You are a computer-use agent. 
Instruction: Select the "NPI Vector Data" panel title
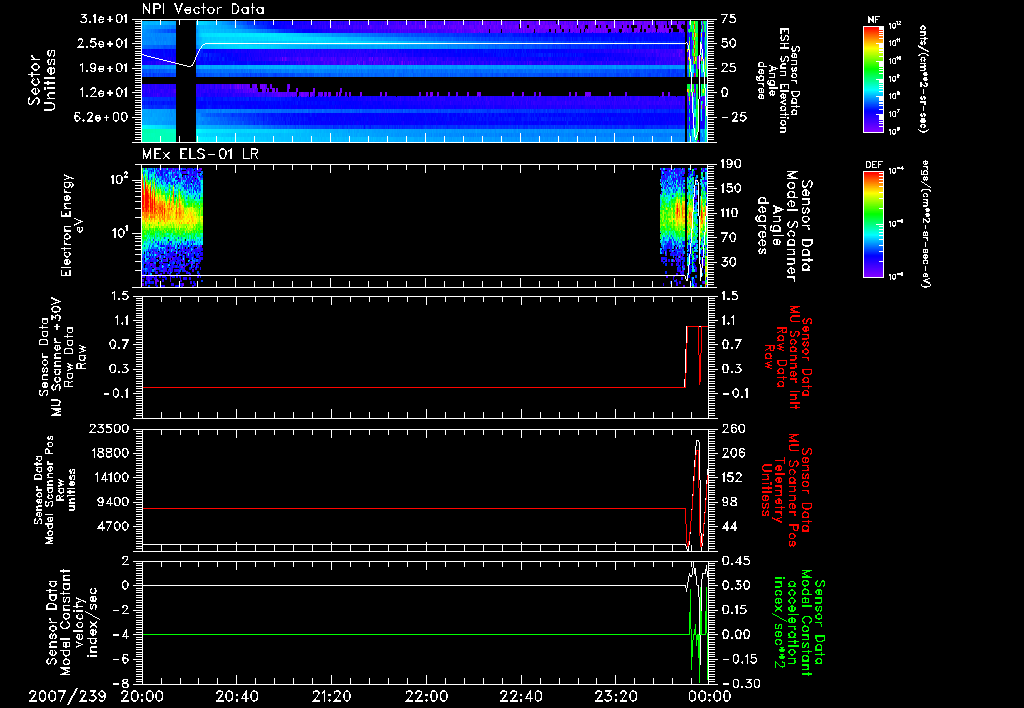[203, 9]
